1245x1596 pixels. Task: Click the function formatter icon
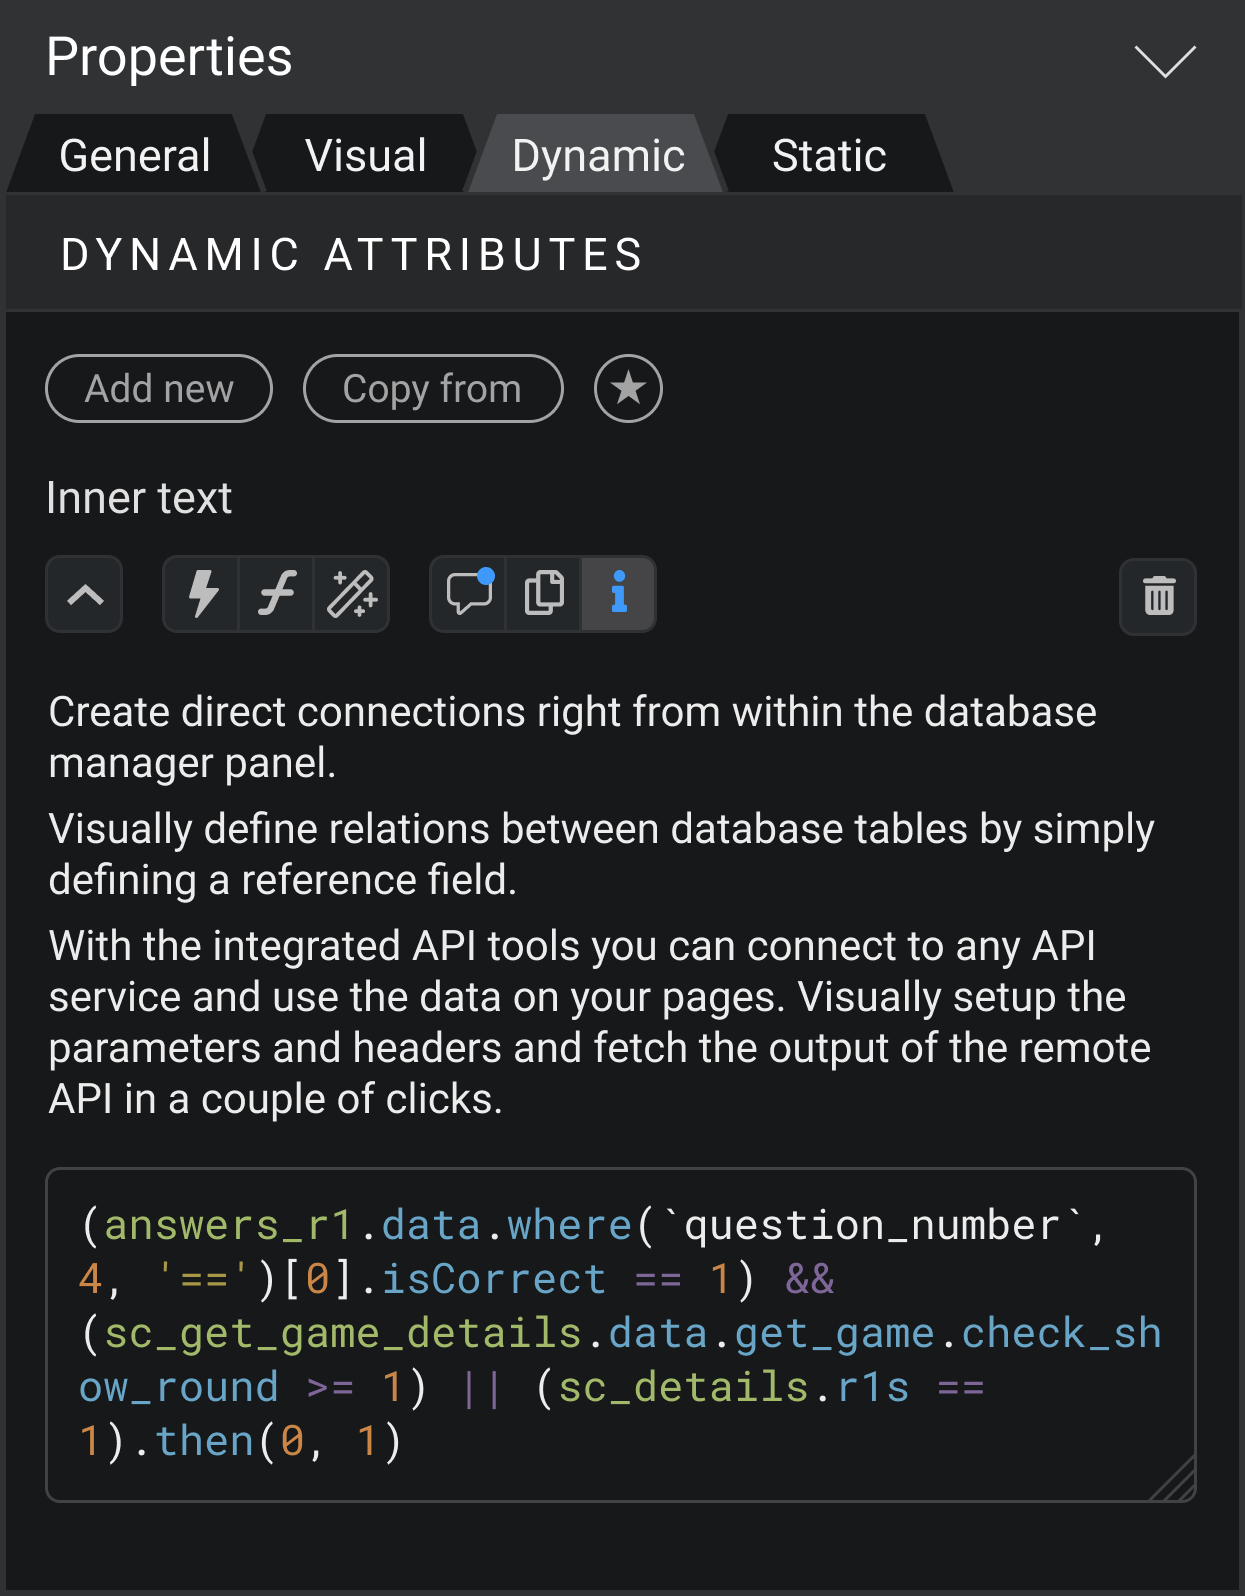point(277,595)
